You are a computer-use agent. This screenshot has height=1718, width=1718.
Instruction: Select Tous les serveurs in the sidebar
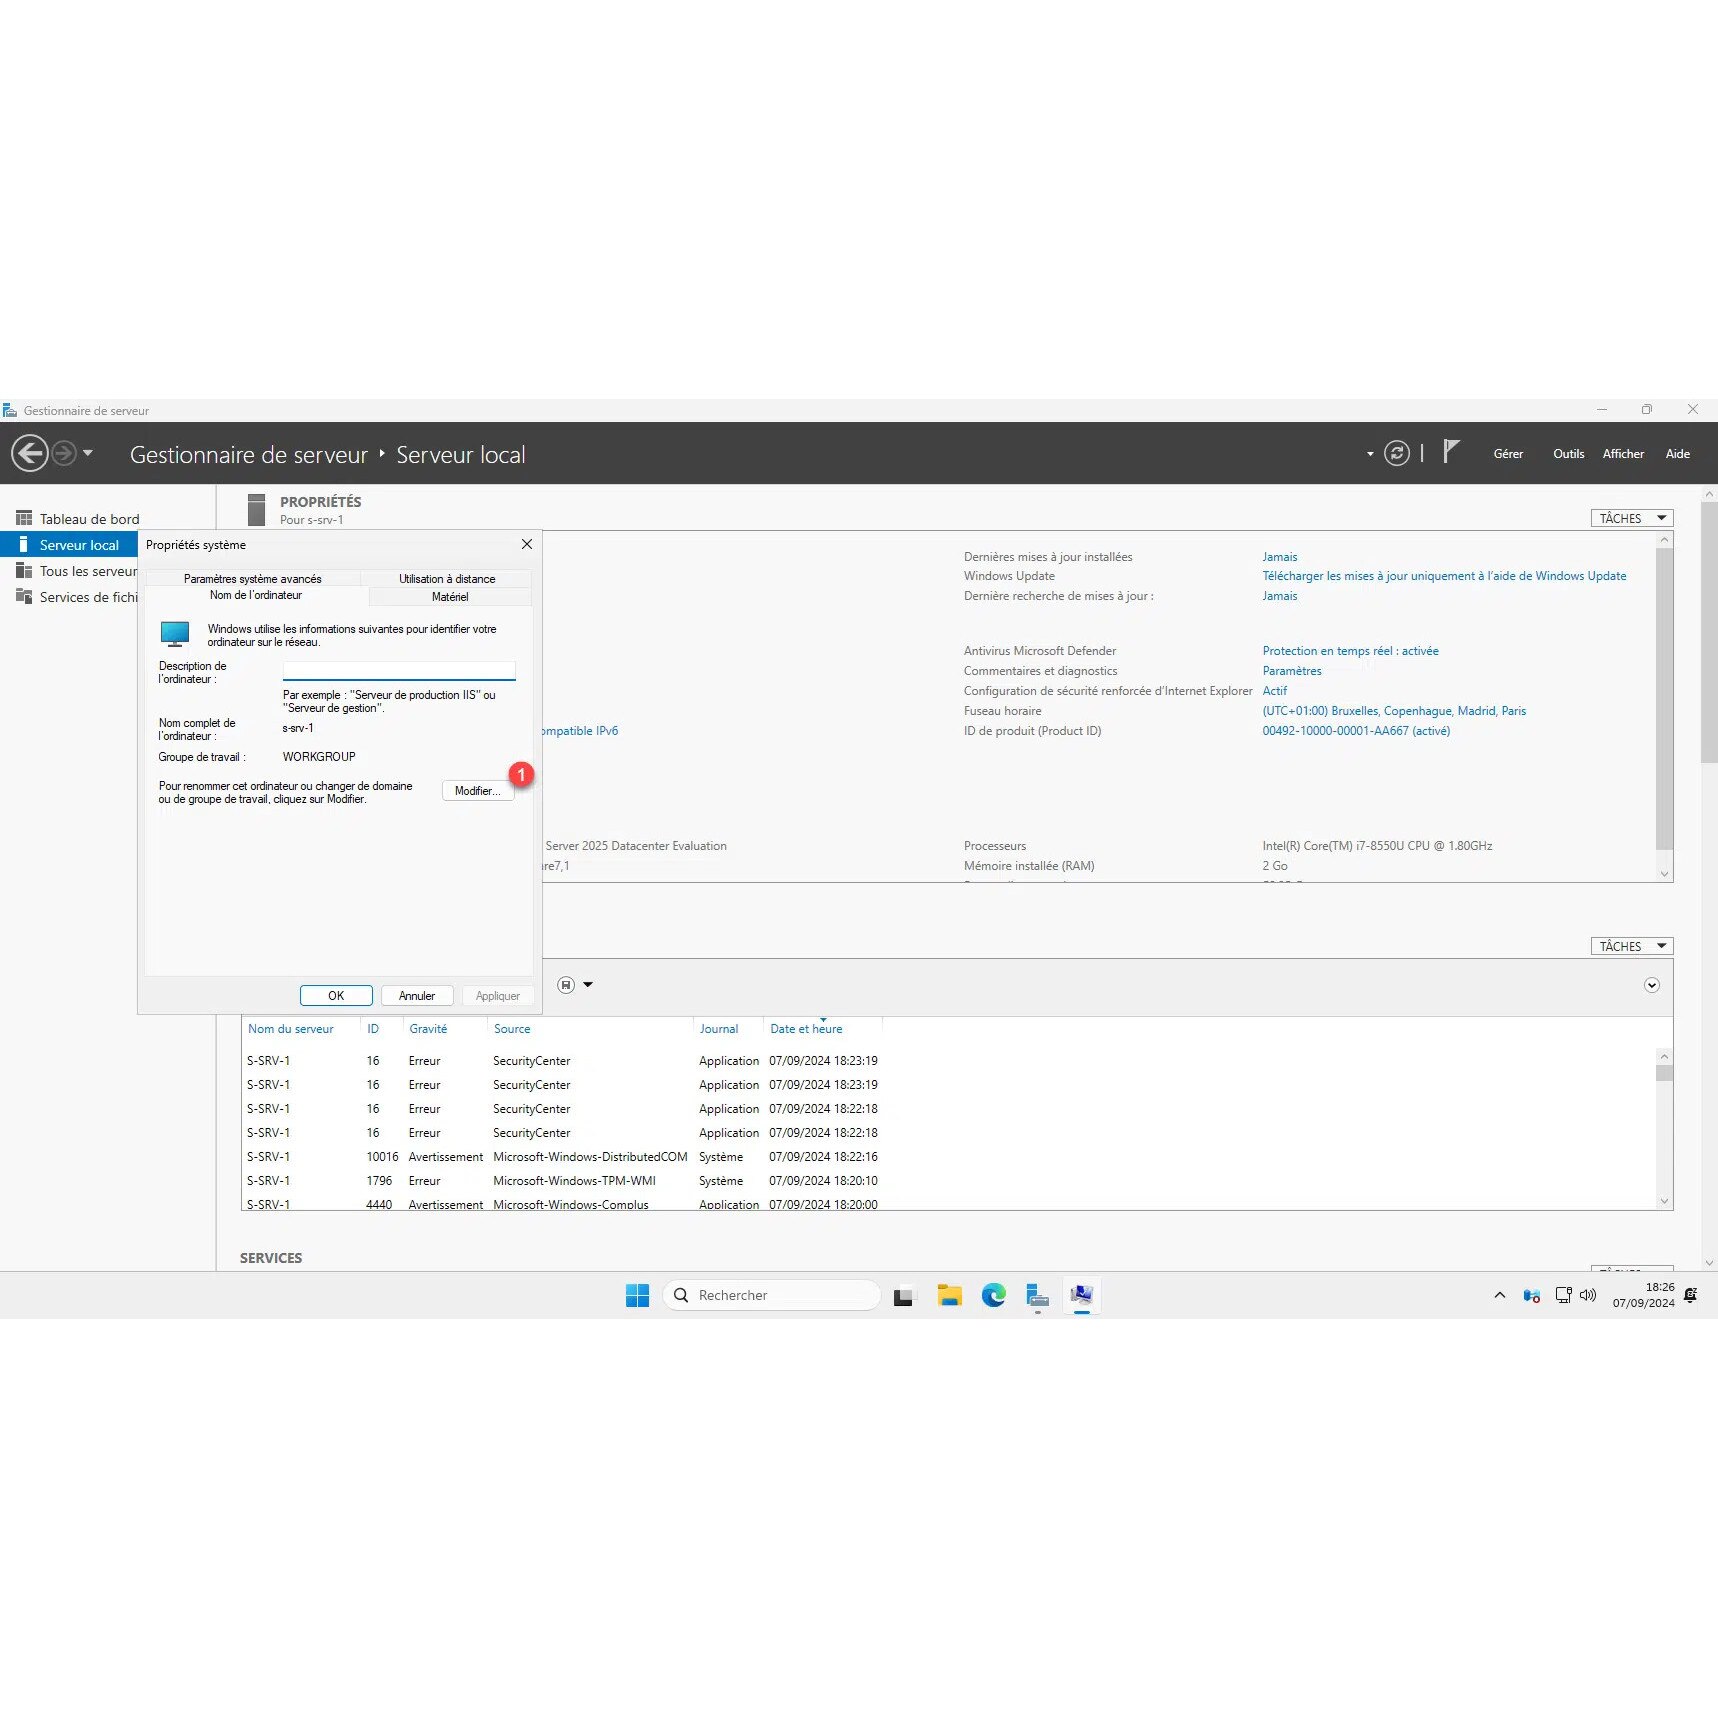[x=78, y=570]
